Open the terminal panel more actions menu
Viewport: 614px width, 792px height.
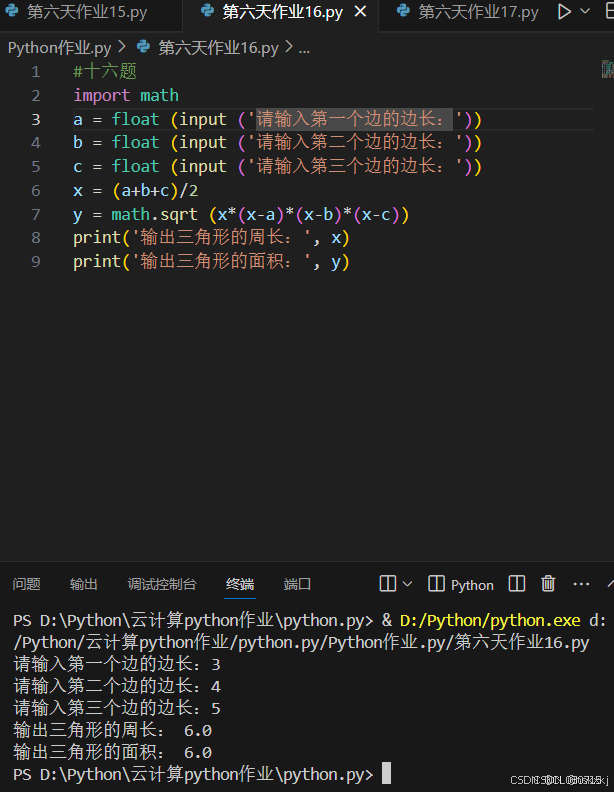click(x=581, y=584)
